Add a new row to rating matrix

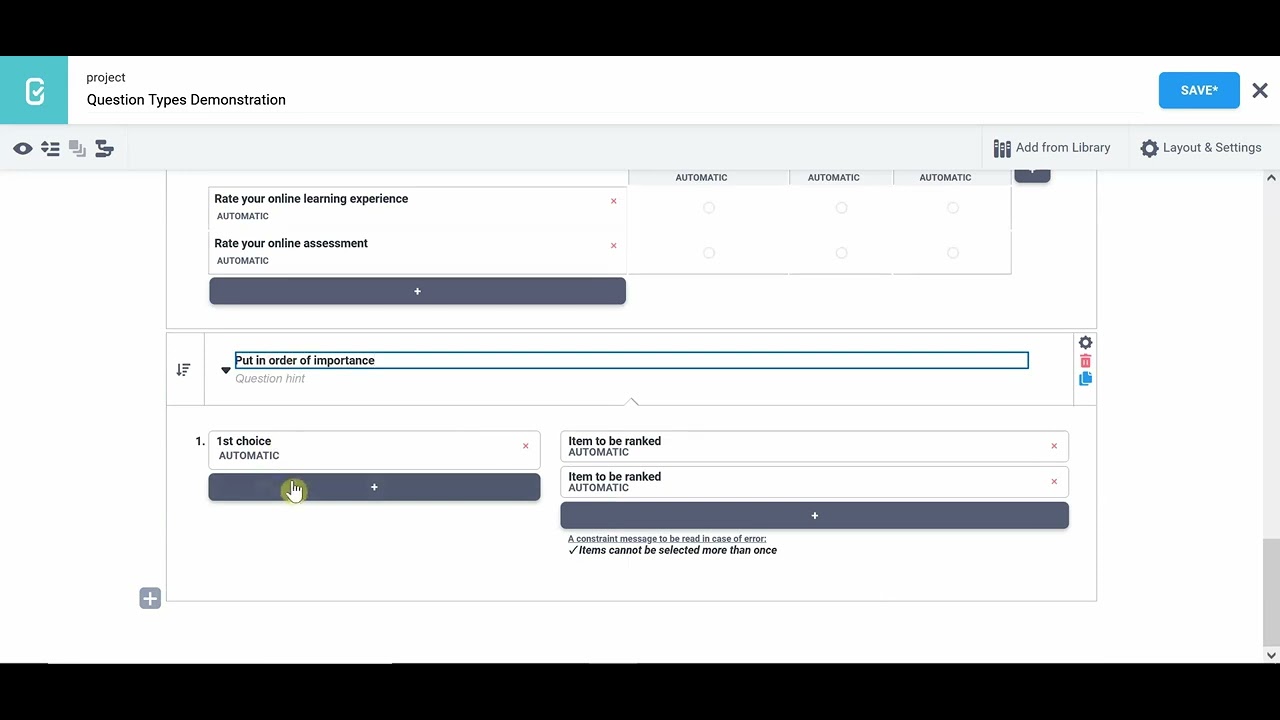pos(417,291)
